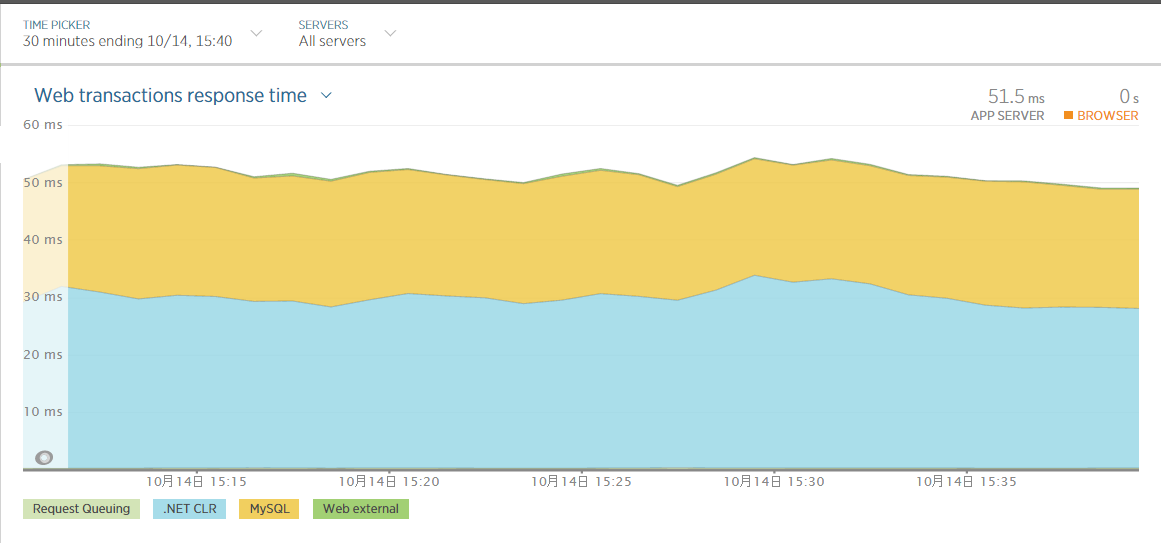
Task: Open the Time Picker dropdown
Action: pyautogui.click(x=256, y=33)
